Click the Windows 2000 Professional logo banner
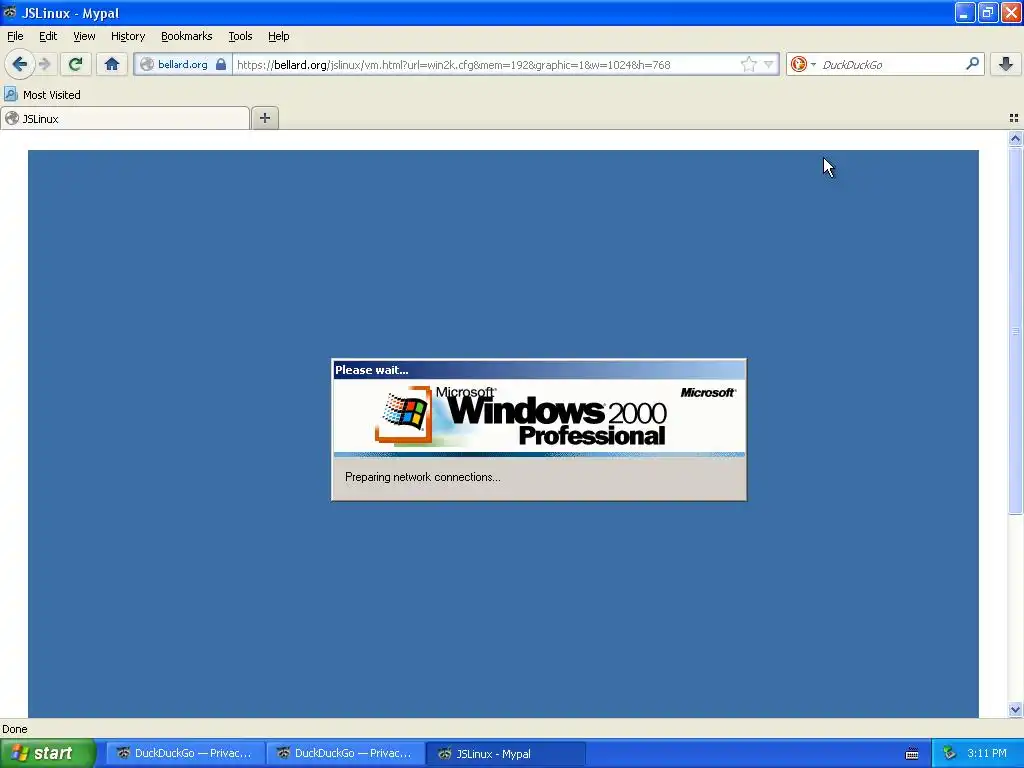Image resolution: width=1024 pixels, height=768 pixels. [x=539, y=417]
